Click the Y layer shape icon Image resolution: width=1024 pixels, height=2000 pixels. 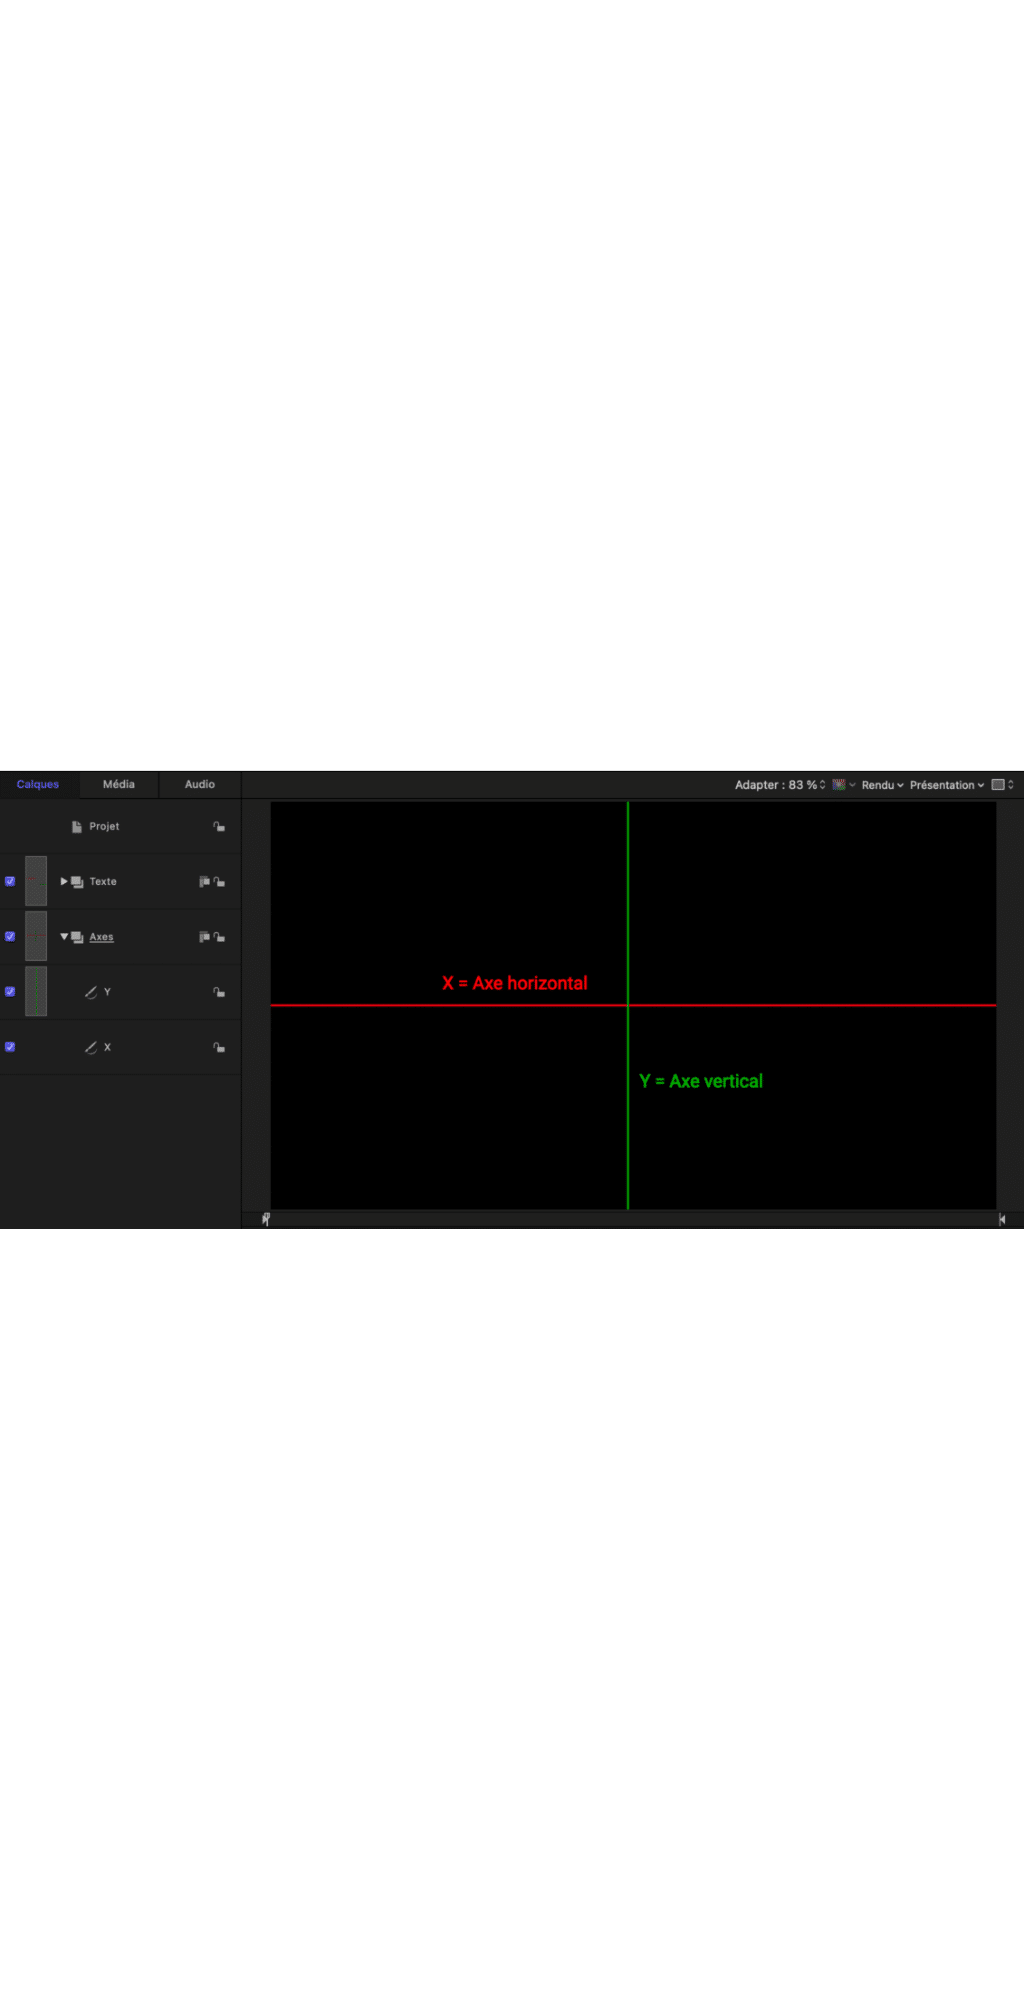click(x=91, y=992)
